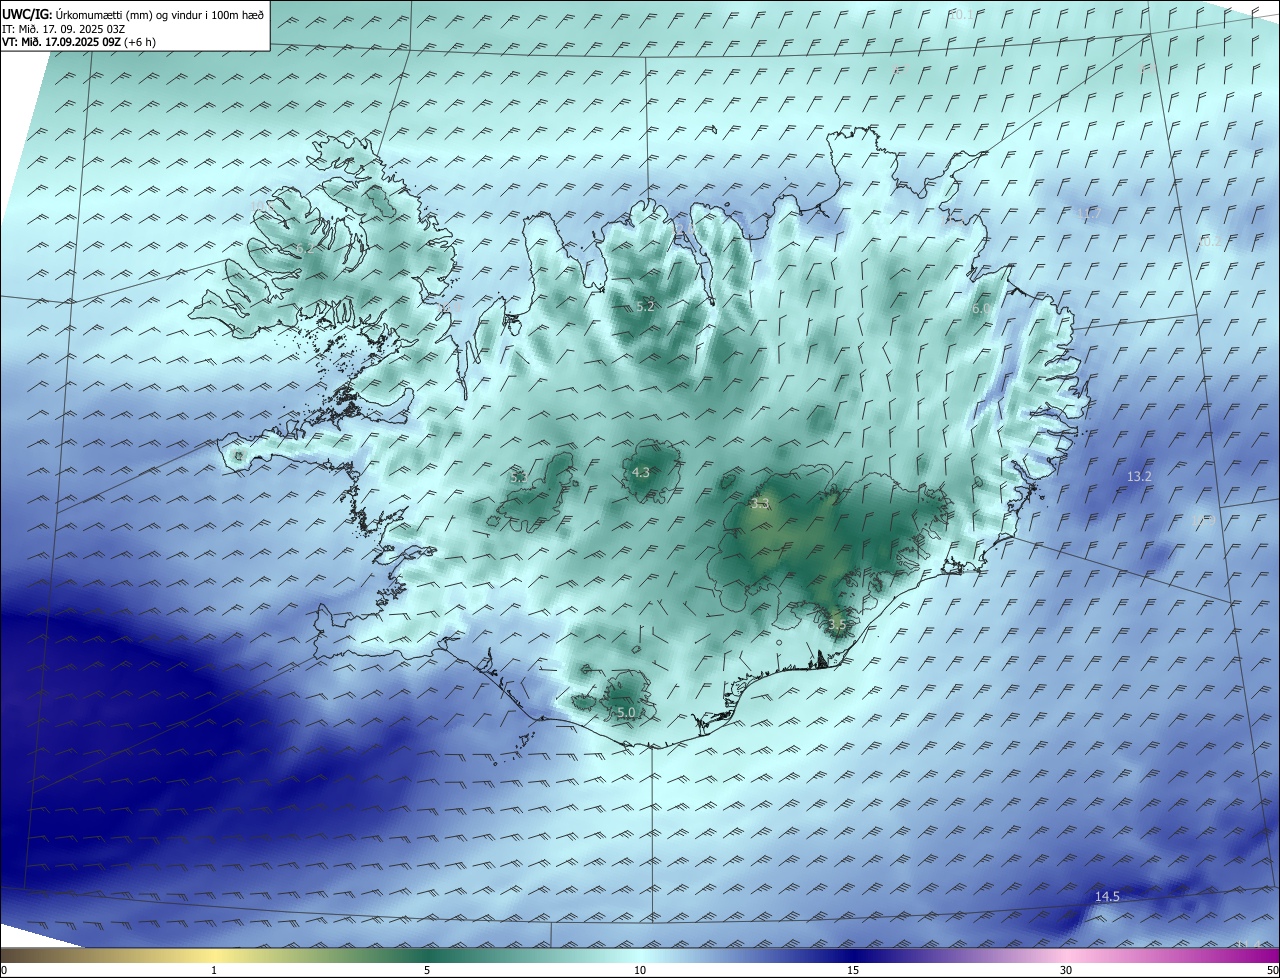Click the '15' tick label on the color scale
Screen dimensions: 1280x978
coord(853,970)
